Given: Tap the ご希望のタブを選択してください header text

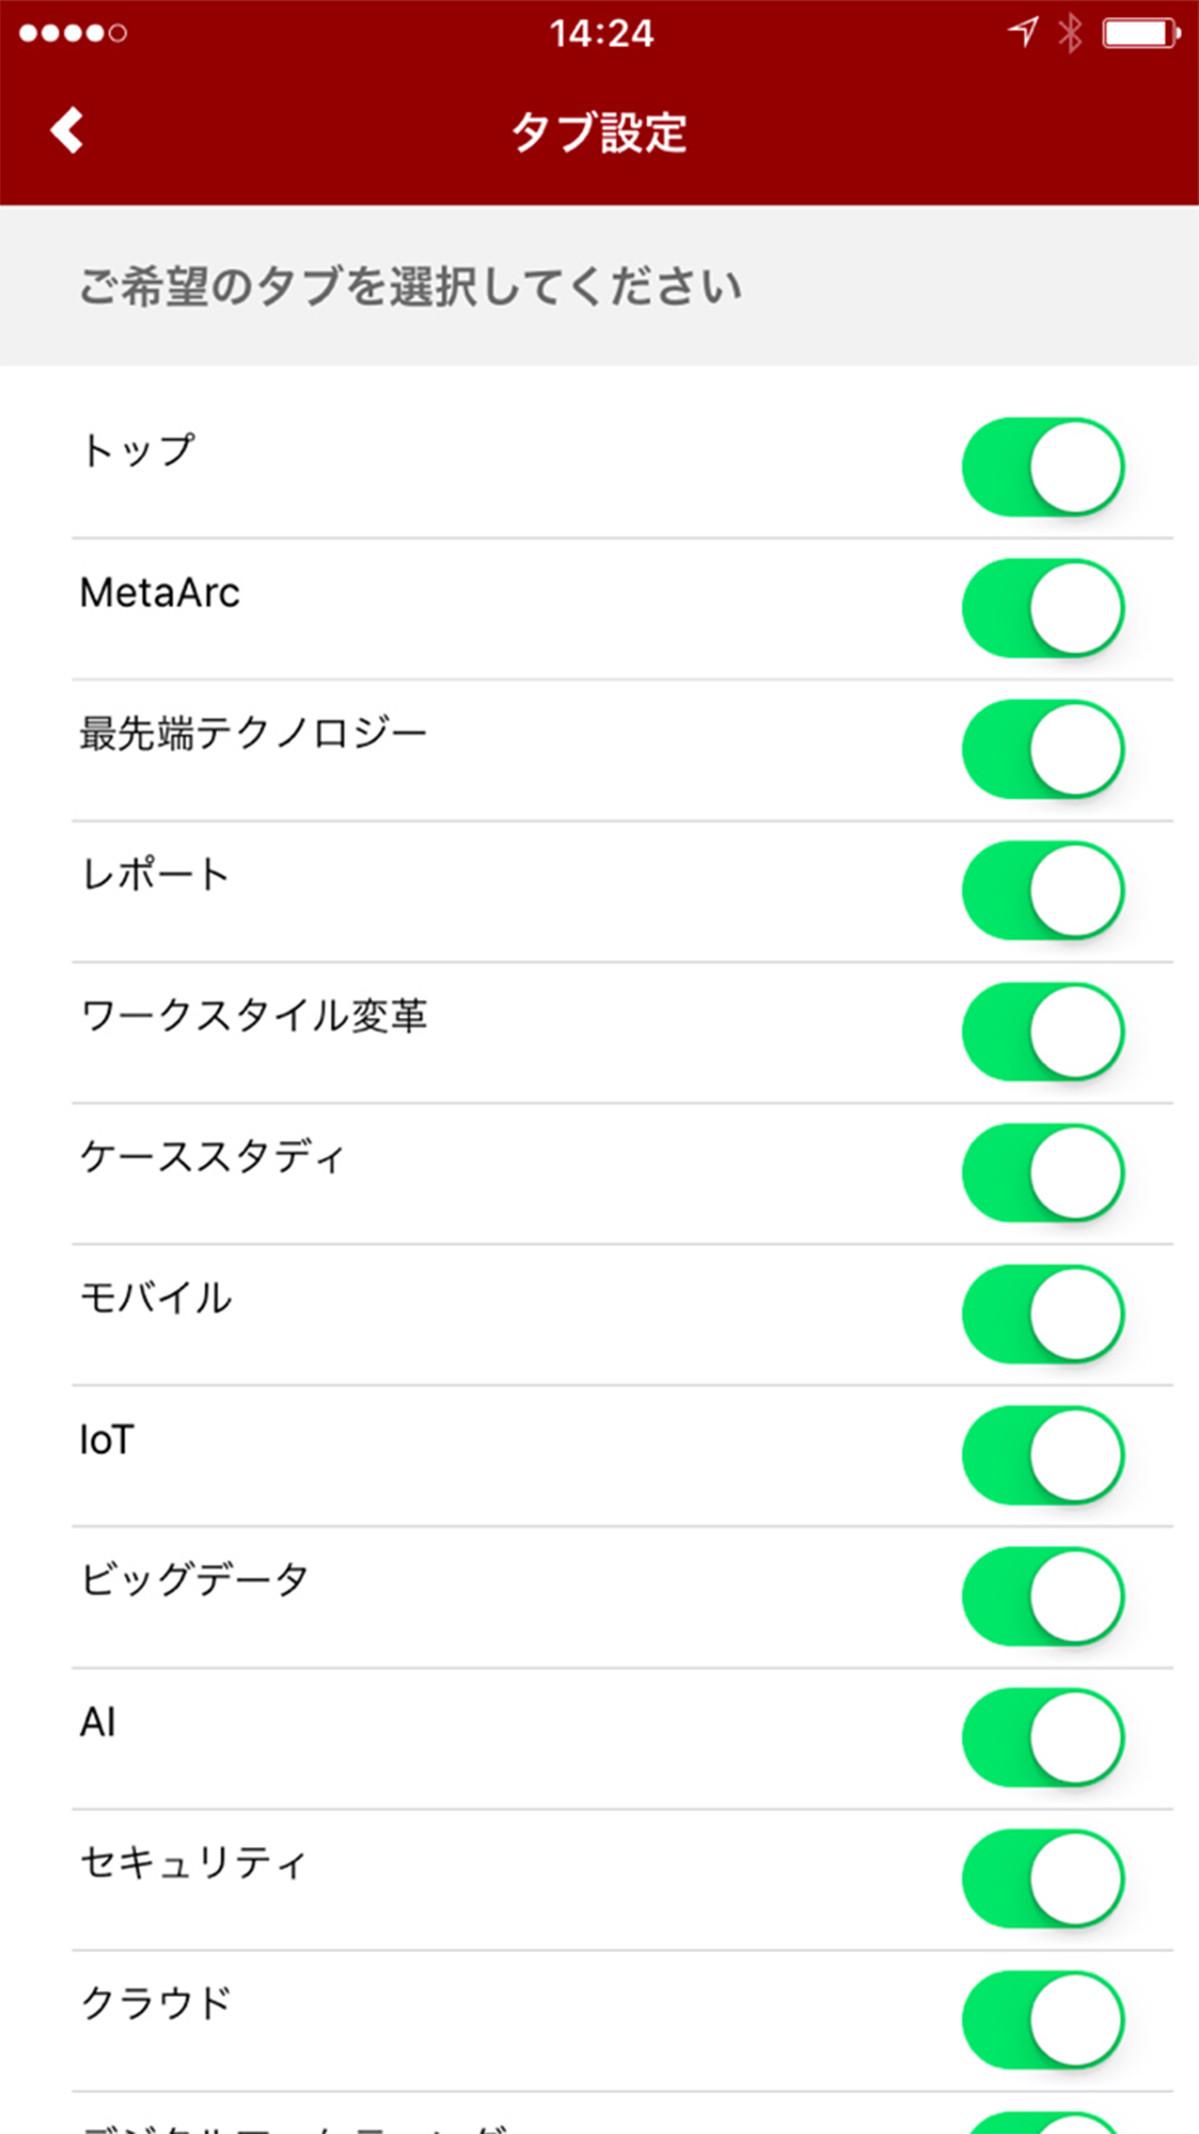Looking at the screenshot, I should [410, 287].
